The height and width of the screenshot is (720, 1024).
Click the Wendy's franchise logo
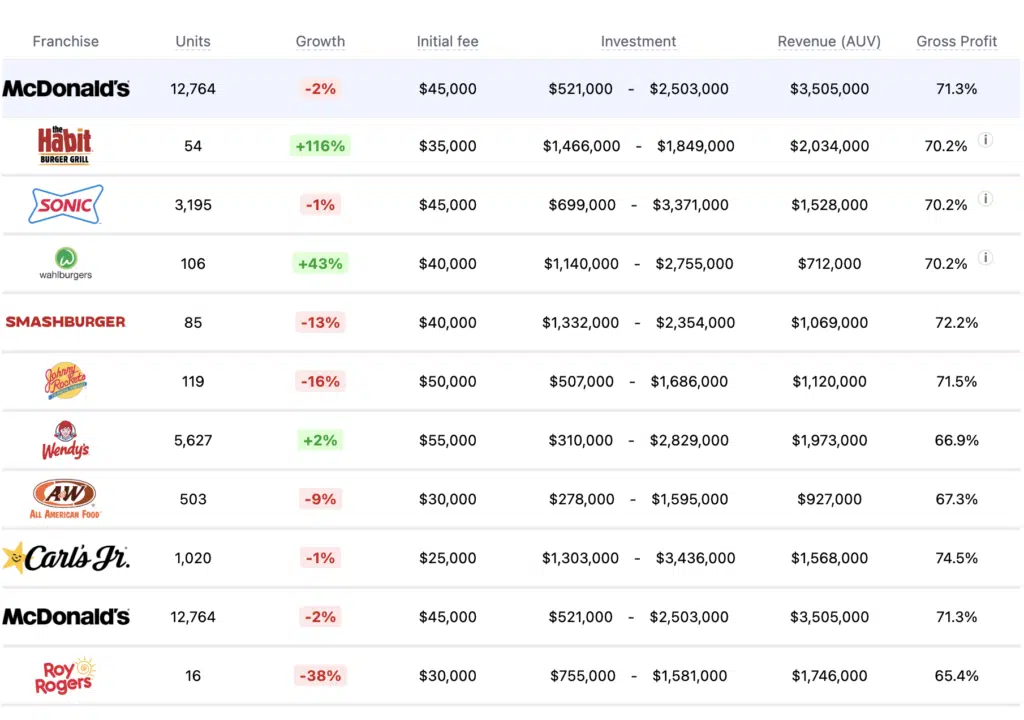66,440
